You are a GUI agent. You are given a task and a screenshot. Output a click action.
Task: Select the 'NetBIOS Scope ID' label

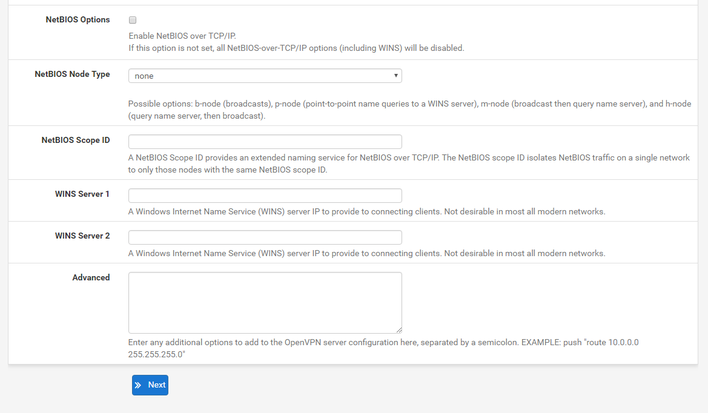[x=75, y=140]
